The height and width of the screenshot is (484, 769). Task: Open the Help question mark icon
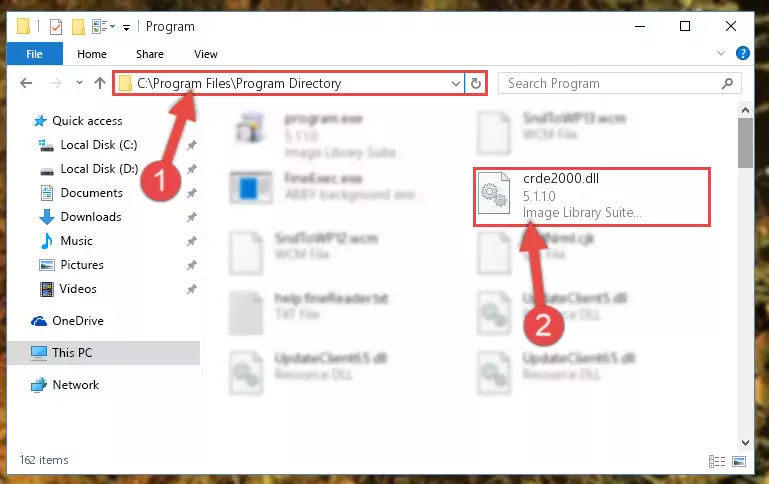coord(743,53)
